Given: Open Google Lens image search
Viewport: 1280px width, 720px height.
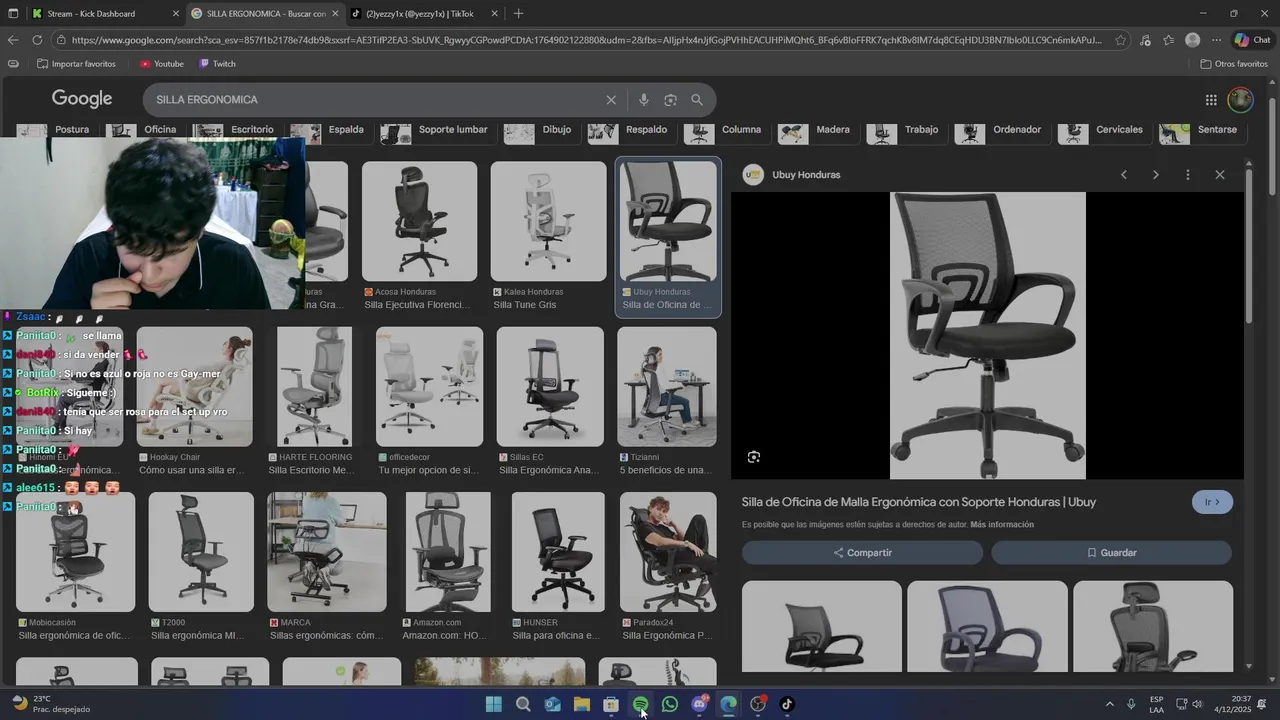Looking at the screenshot, I should [x=670, y=100].
